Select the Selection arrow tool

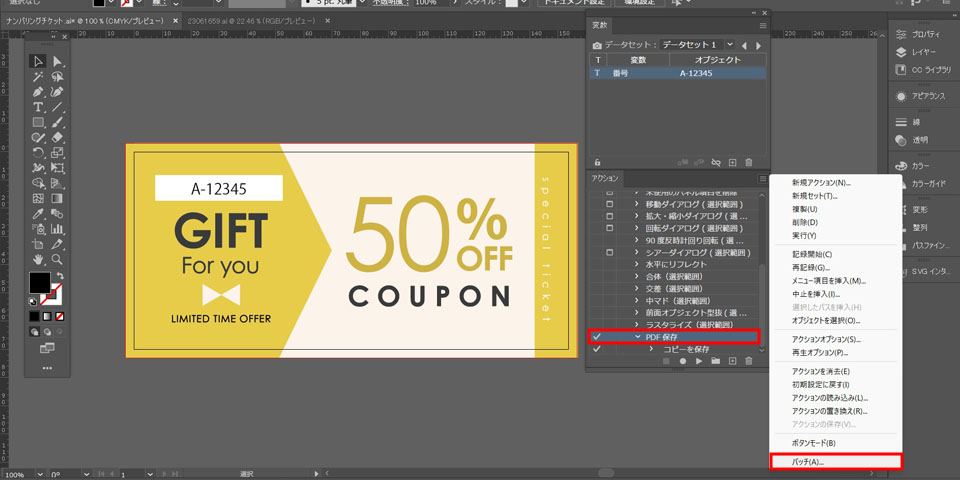38,62
